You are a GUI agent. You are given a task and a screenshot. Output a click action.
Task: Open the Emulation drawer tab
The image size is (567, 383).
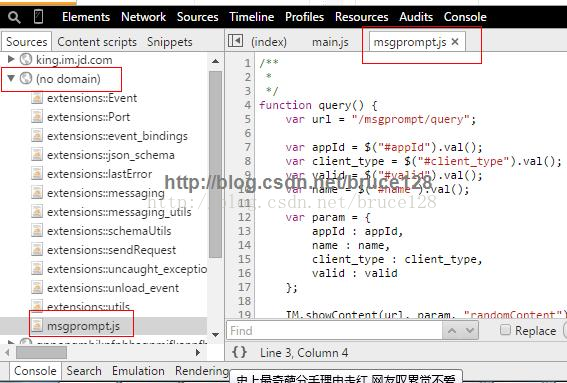pos(138,371)
